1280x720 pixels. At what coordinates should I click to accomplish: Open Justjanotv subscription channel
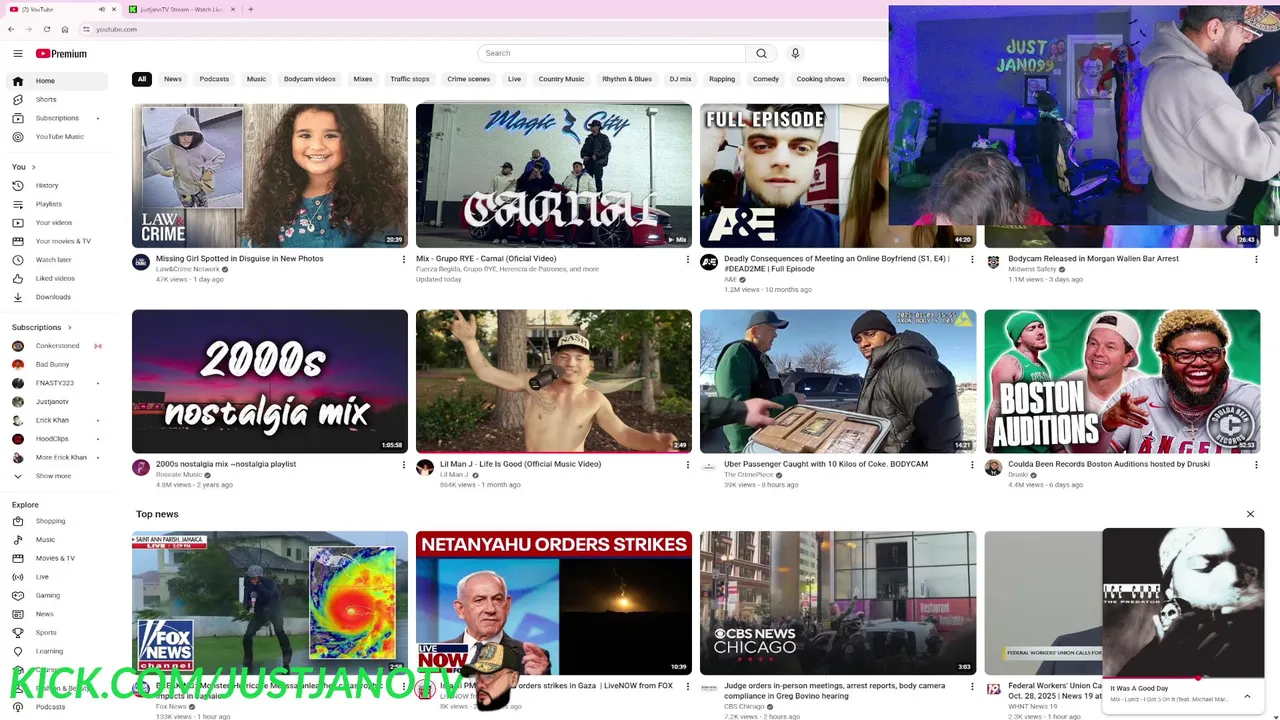coord(52,402)
